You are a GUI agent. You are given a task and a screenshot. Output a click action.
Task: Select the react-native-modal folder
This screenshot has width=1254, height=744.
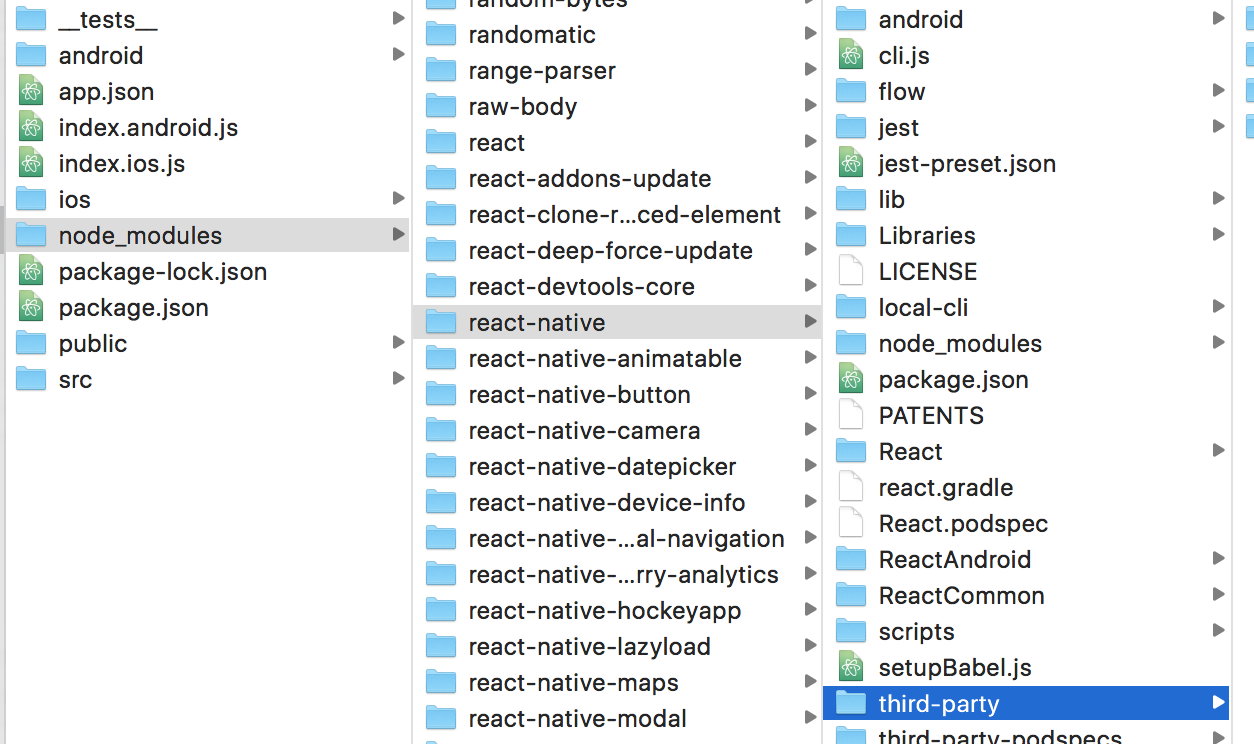(x=617, y=719)
